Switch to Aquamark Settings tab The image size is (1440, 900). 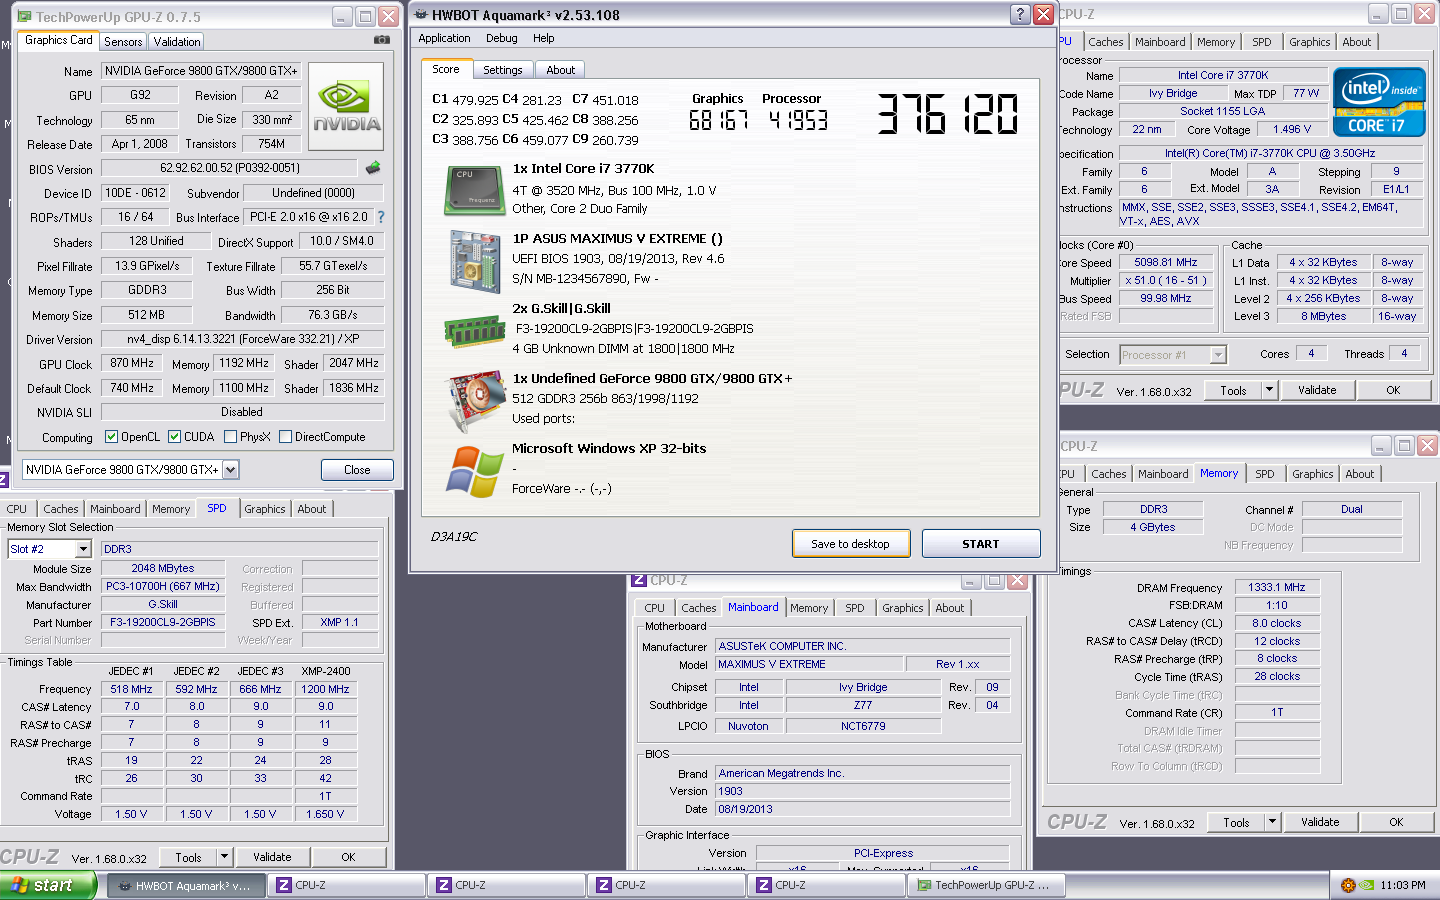point(502,70)
